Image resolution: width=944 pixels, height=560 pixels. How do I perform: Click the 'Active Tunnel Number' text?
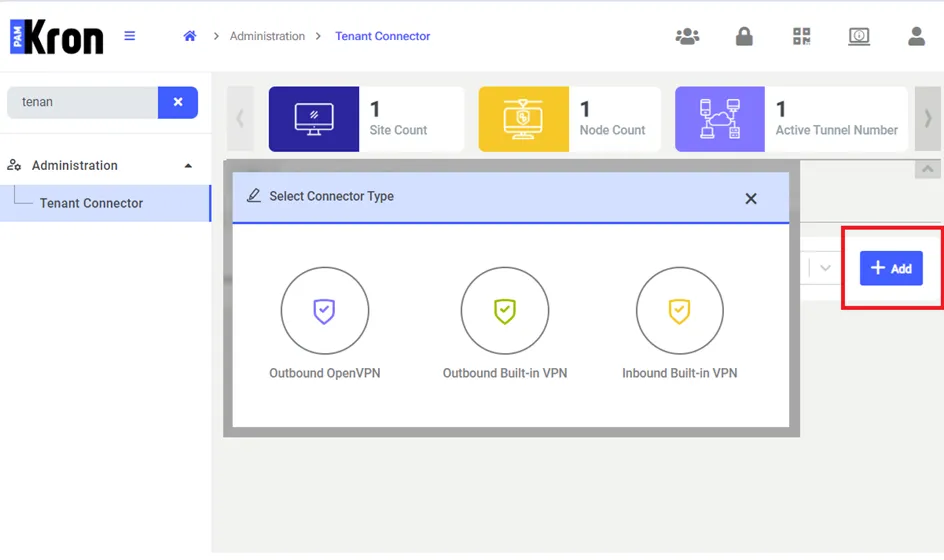[x=837, y=130]
